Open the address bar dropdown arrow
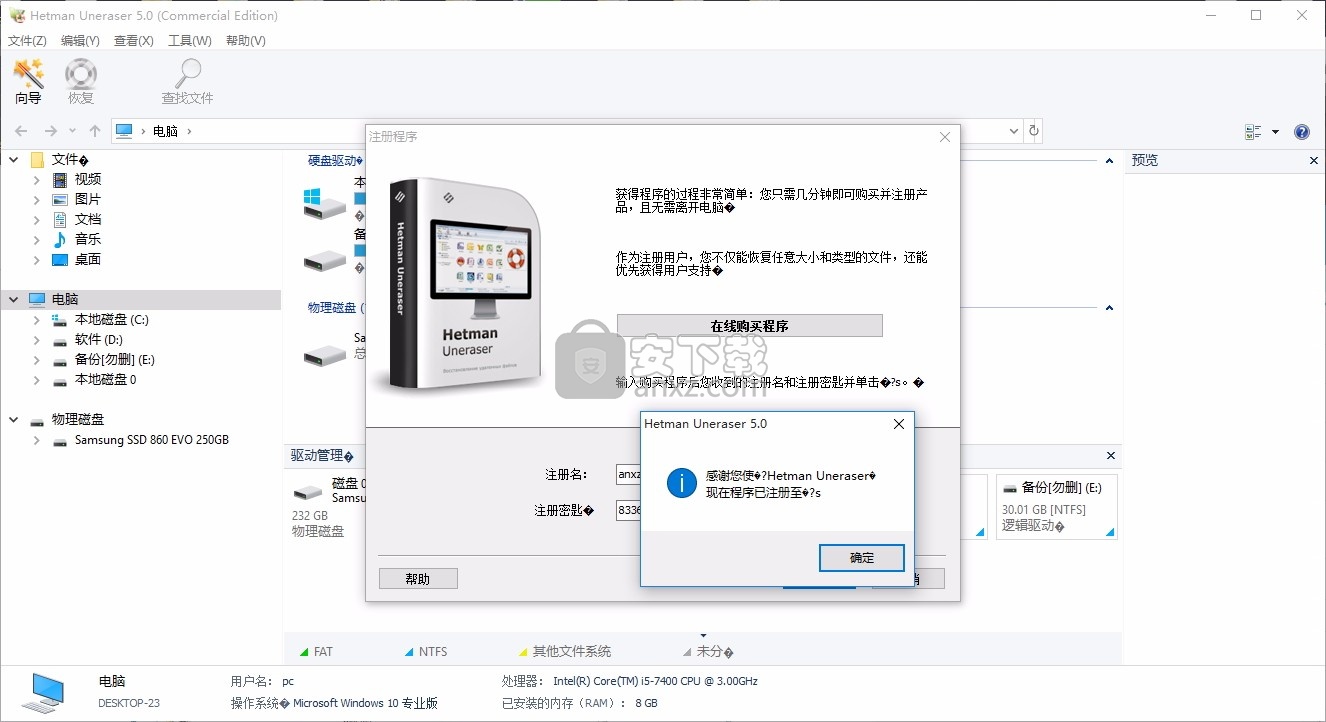The height and width of the screenshot is (722, 1326). pos(1013,131)
